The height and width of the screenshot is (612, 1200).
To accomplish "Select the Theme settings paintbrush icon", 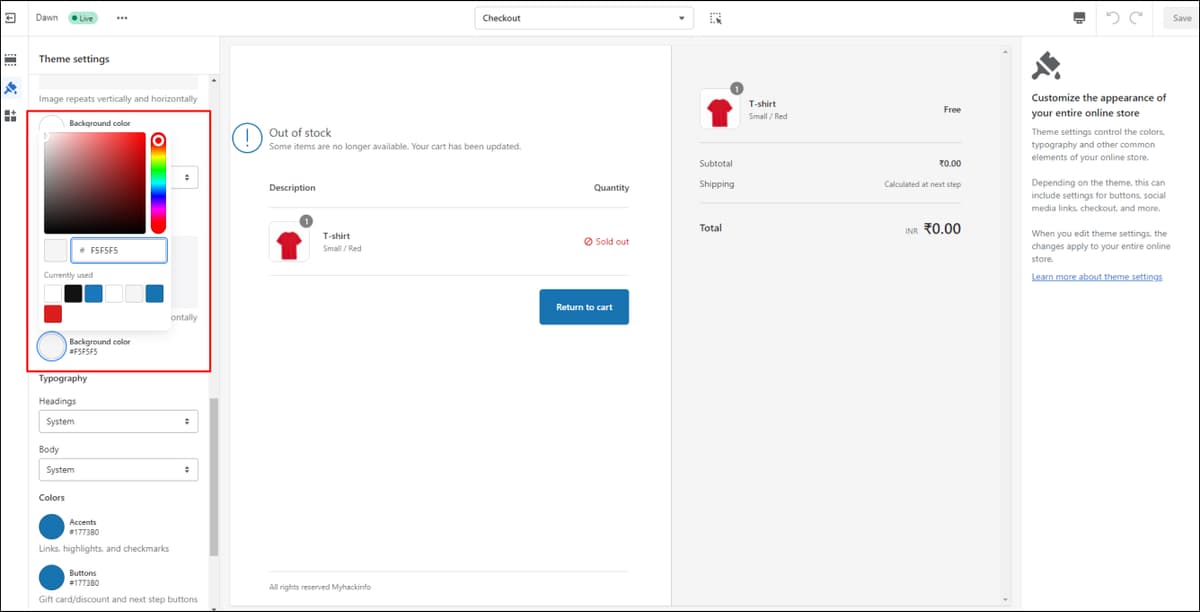I will pyautogui.click(x=10, y=88).
